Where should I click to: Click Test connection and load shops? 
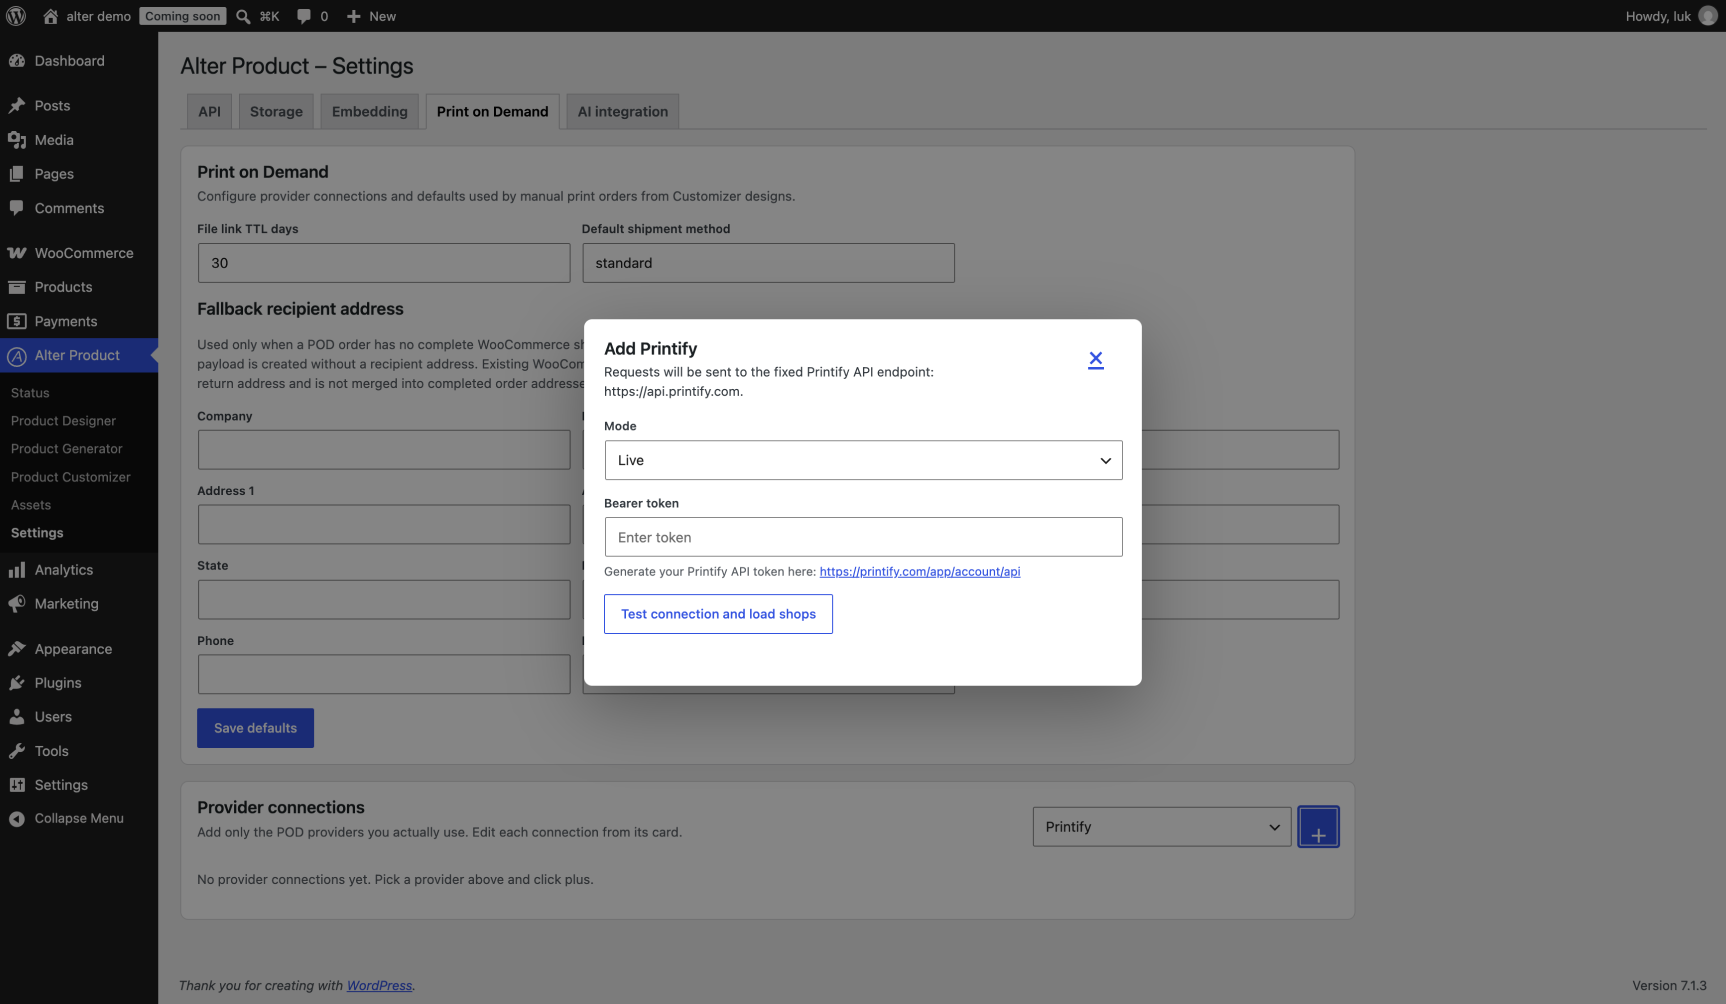[x=718, y=614]
